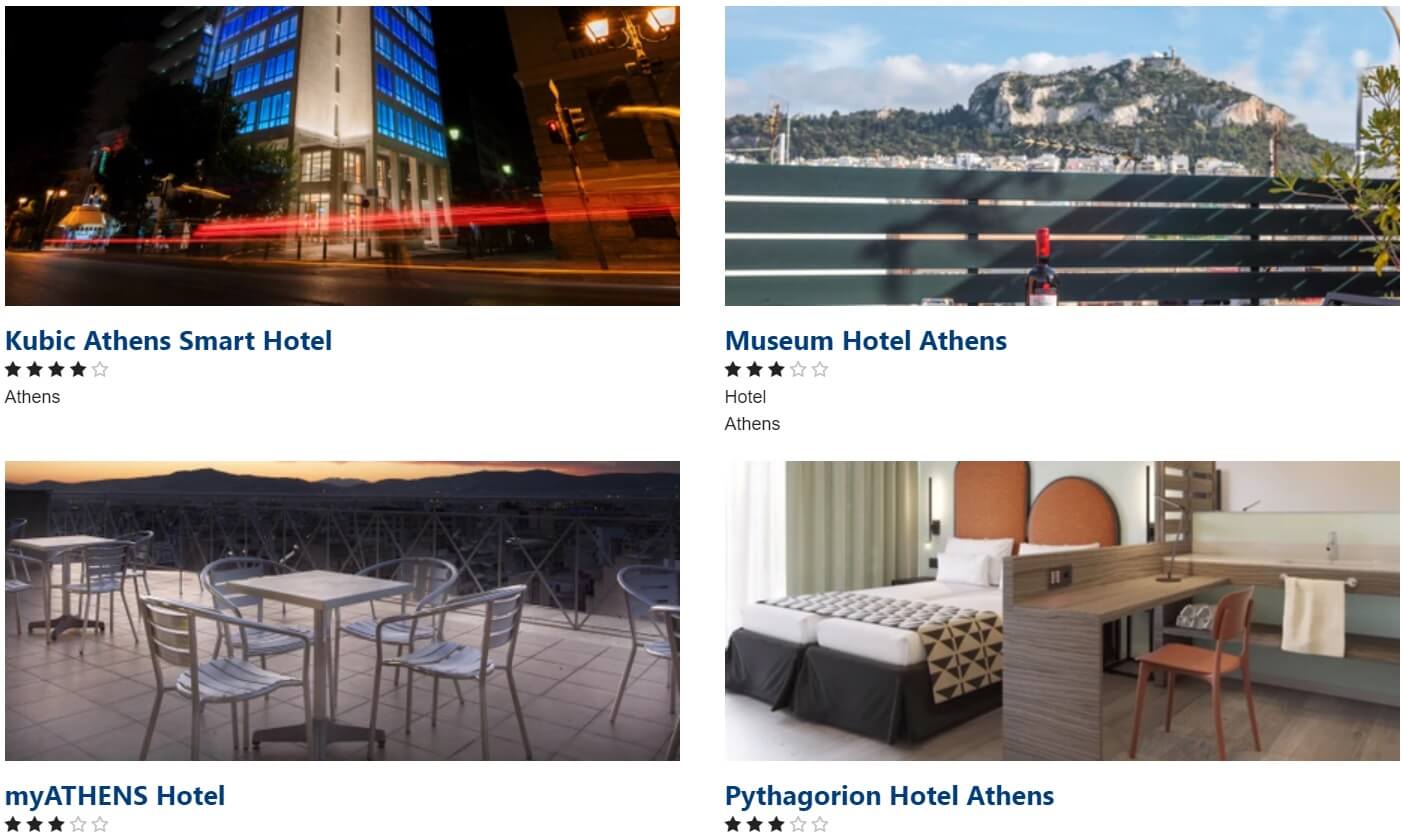Open the Pythagorion Hotel Athens link

pos(889,796)
